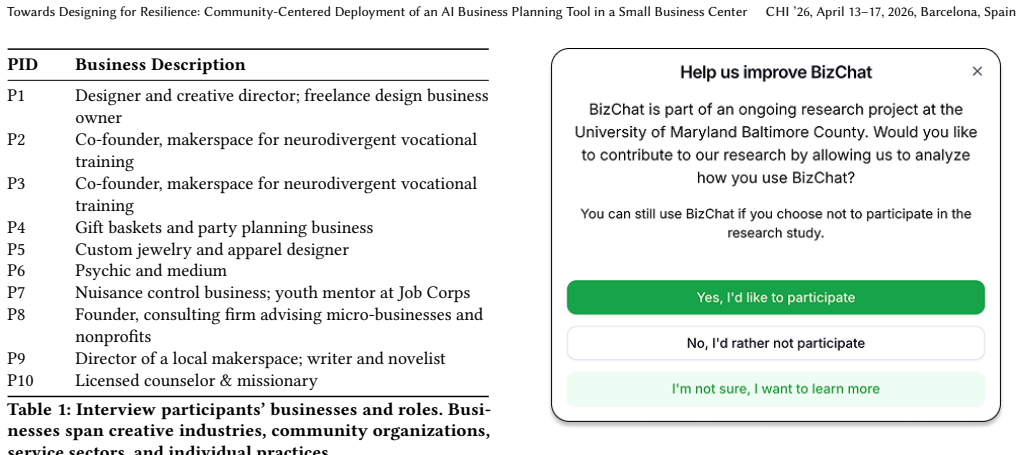Close the Help us improve BizChat dialog
1022x455 pixels.
(x=976, y=72)
